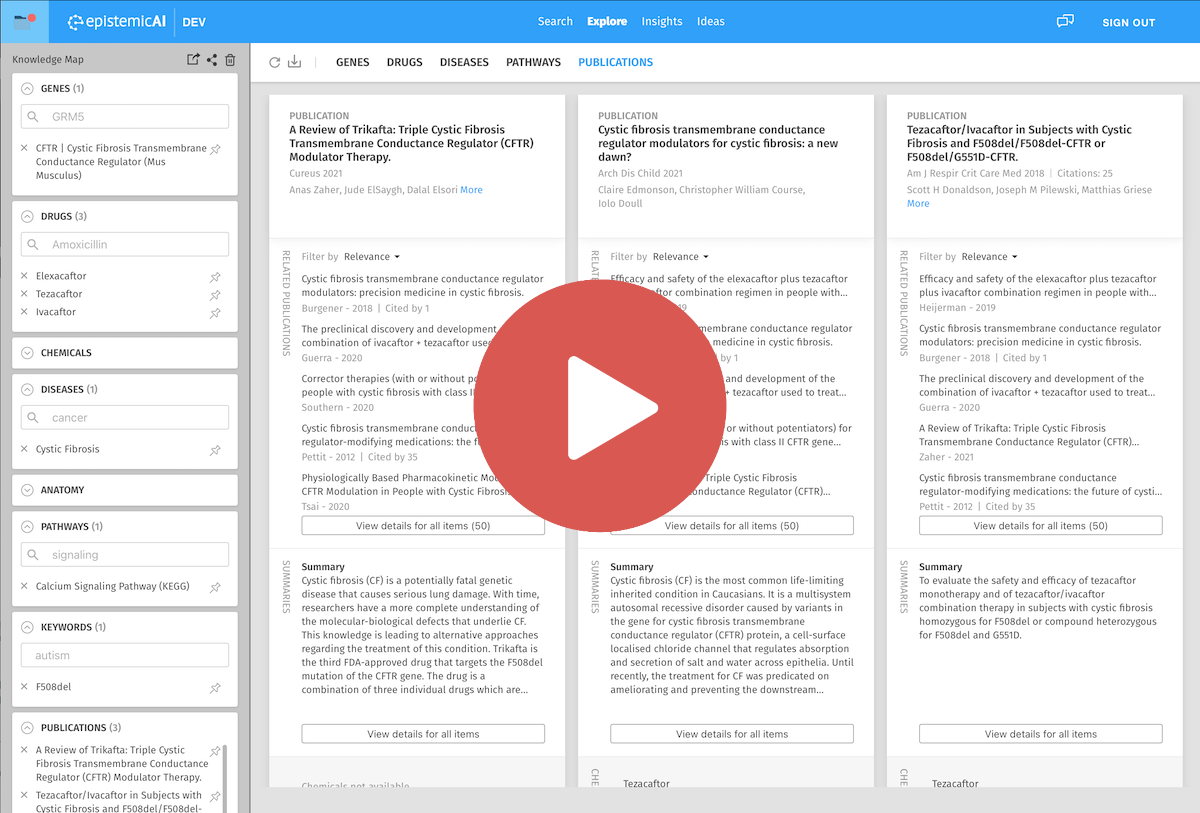Switch to the PATHWAYS tab
The width and height of the screenshot is (1200, 813).
[x=533, y=62]
